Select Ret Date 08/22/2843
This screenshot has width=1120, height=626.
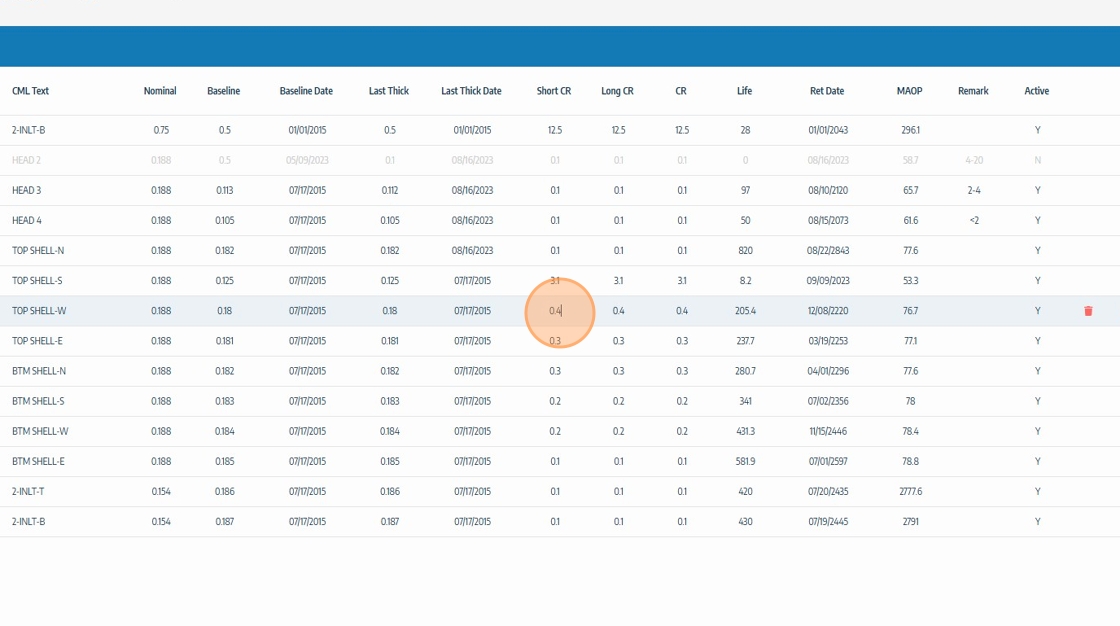[828, 250]
